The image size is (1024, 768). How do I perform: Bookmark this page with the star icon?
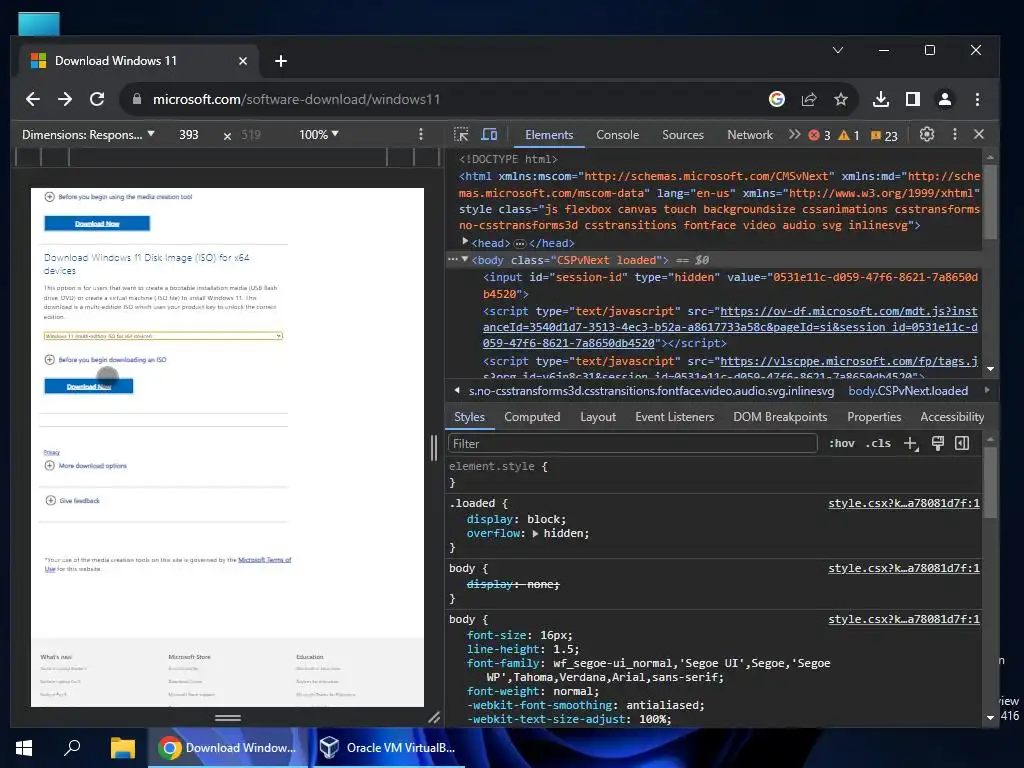pos(840,99)
